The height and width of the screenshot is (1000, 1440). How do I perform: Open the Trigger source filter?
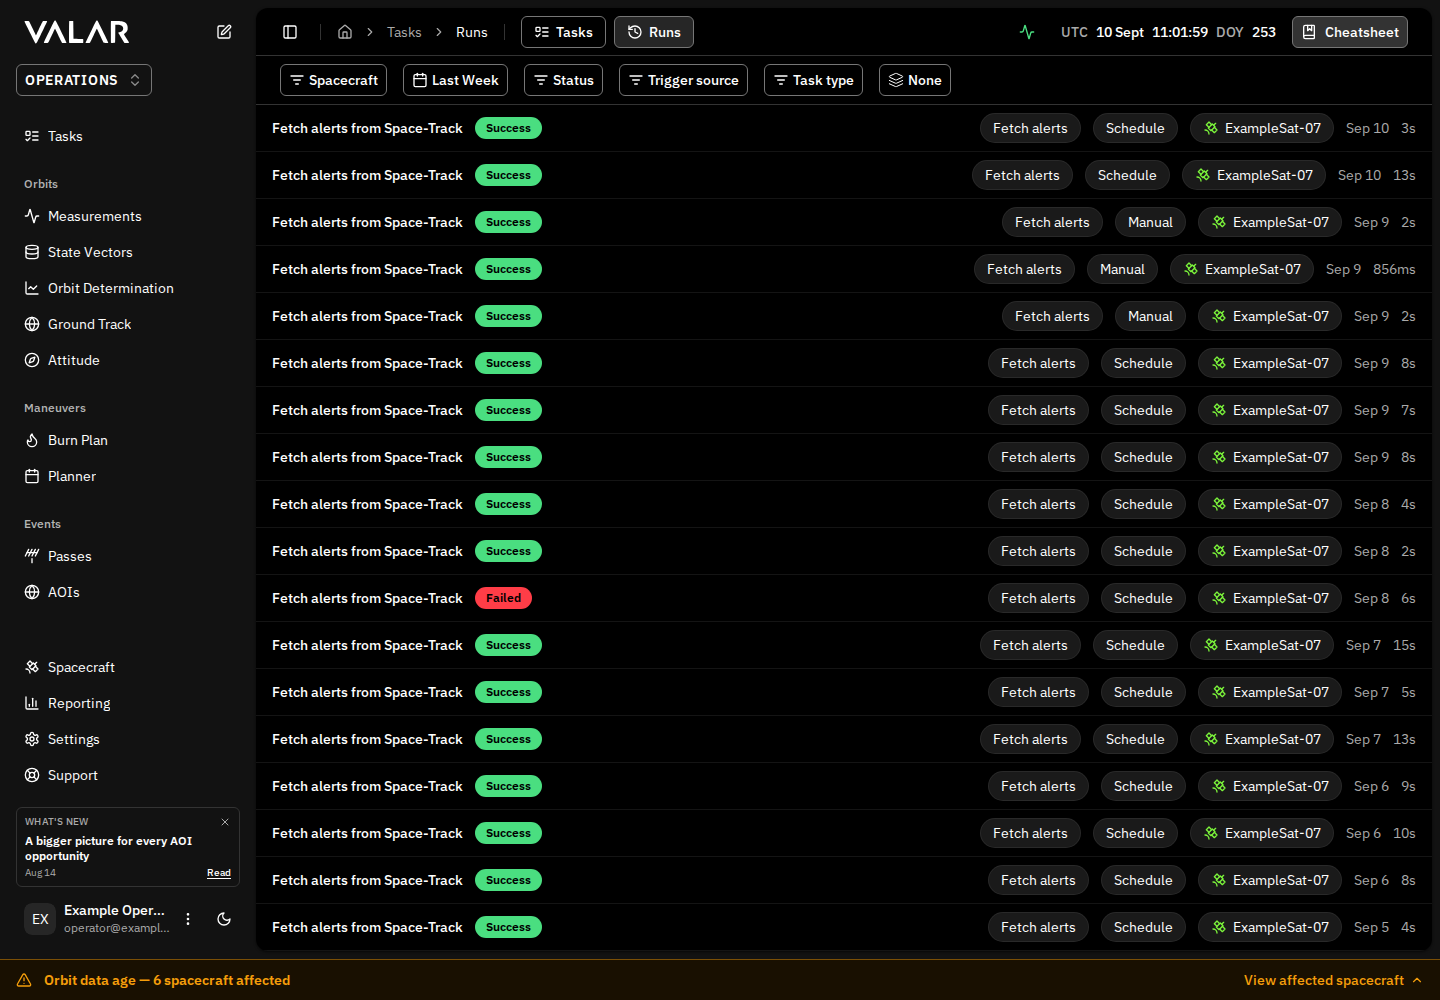point(683,80)
